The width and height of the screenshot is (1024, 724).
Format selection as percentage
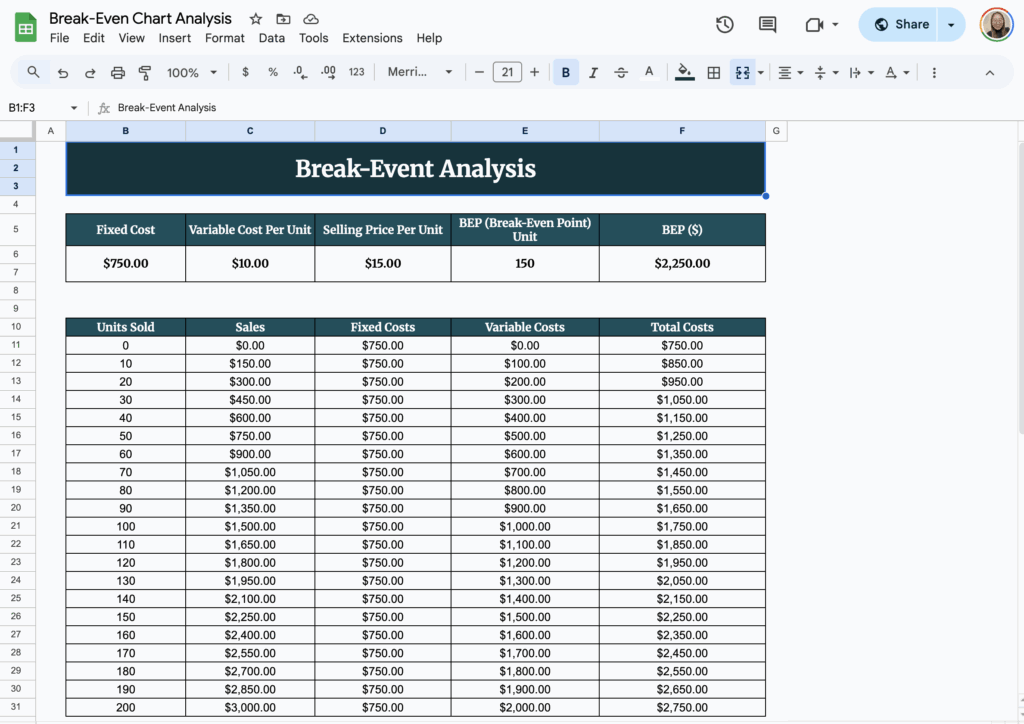click(x=273, y=72)
